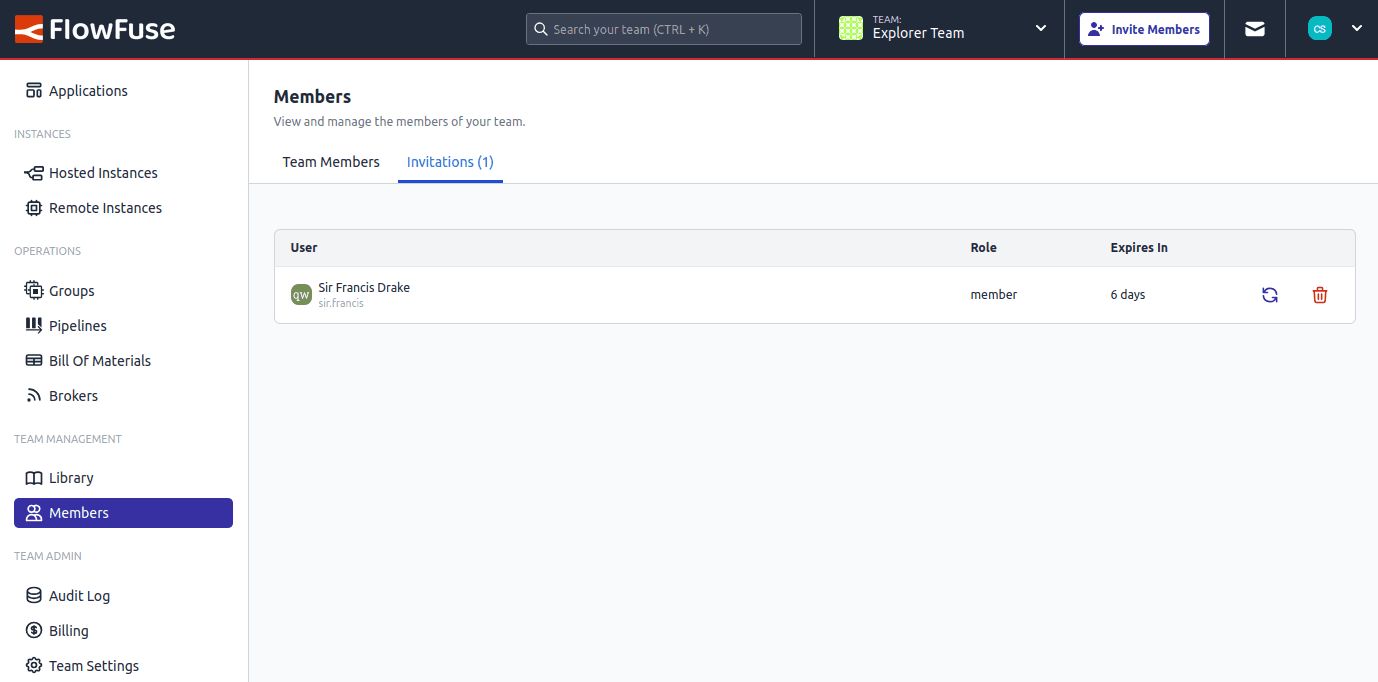Open Remote Instances from the sidebar icon
The image size is (1378, 682).
tap(34, 207)
